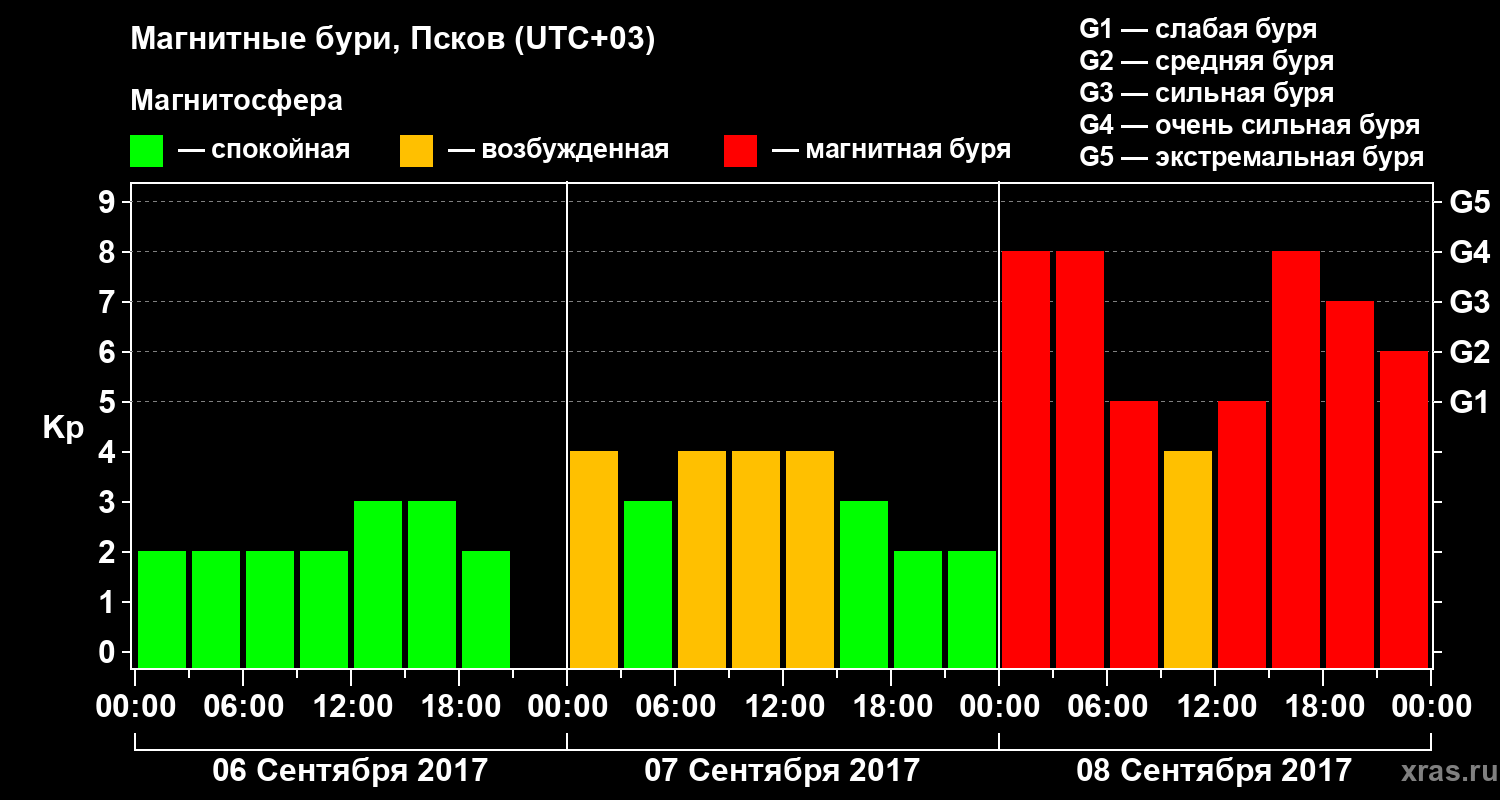The image size is (1500, 800).
Task: Click the first '00:00' label at chart start
Action: 135,706
